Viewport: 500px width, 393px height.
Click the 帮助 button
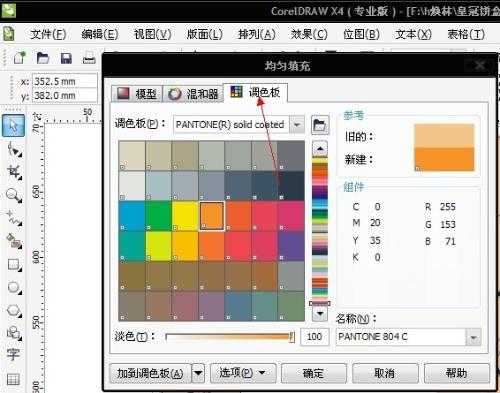[456, 373]
